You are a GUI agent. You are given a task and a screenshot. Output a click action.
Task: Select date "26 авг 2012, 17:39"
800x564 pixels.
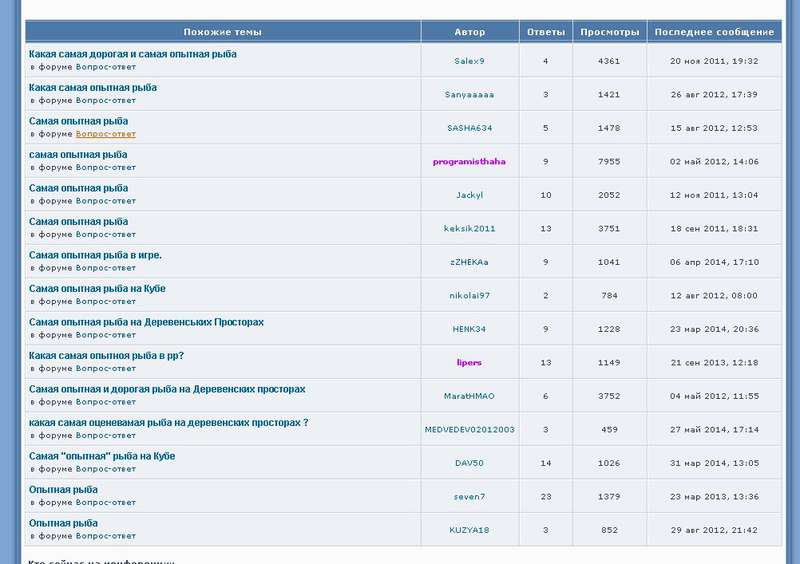pyautogui.click(x=714, y=95)
